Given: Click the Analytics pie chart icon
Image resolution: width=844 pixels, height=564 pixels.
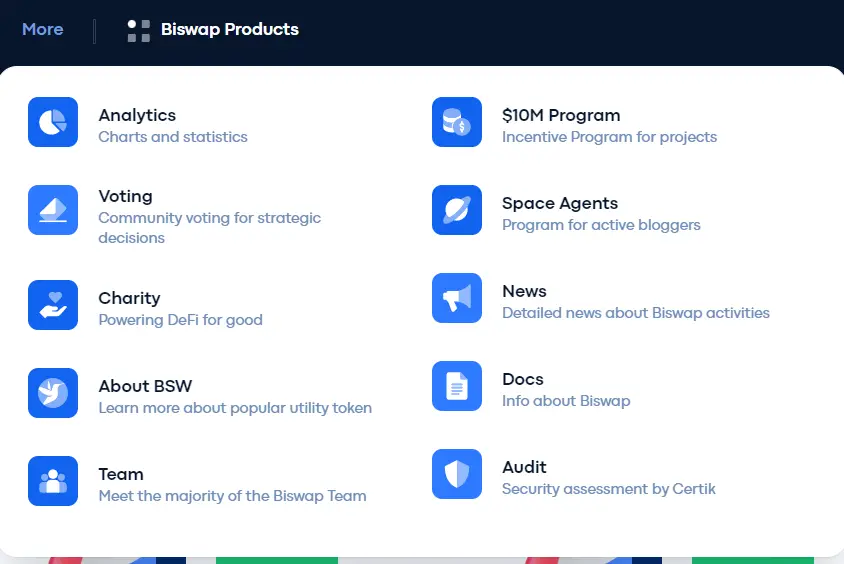Looking at the screenshot, I should (x=53, y=122).
